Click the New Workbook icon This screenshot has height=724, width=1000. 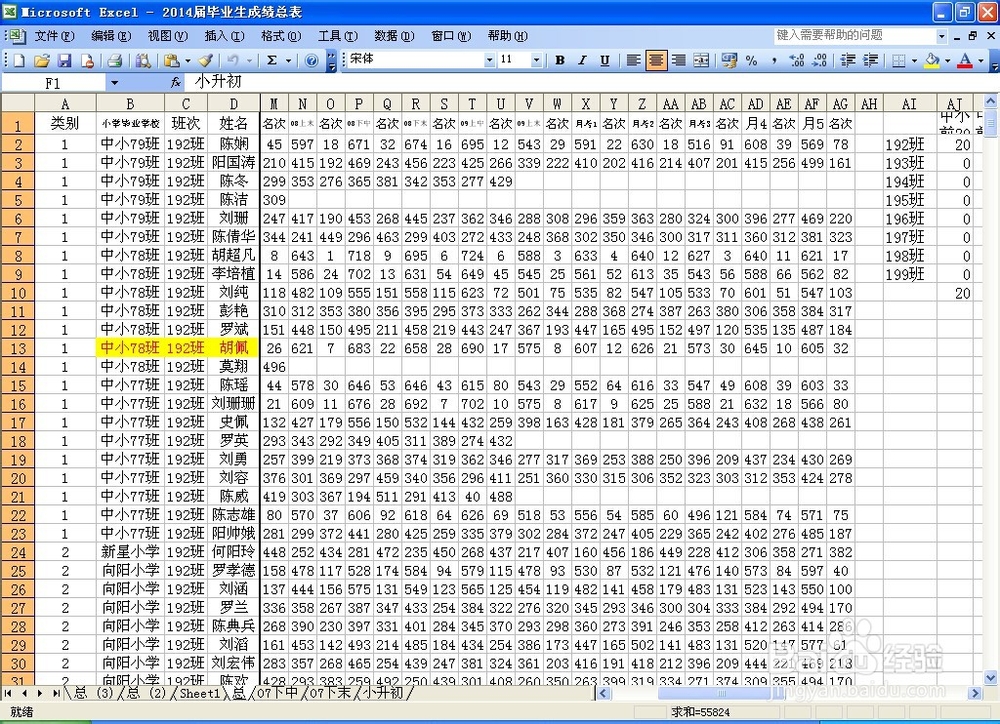(x=18, y=60)
